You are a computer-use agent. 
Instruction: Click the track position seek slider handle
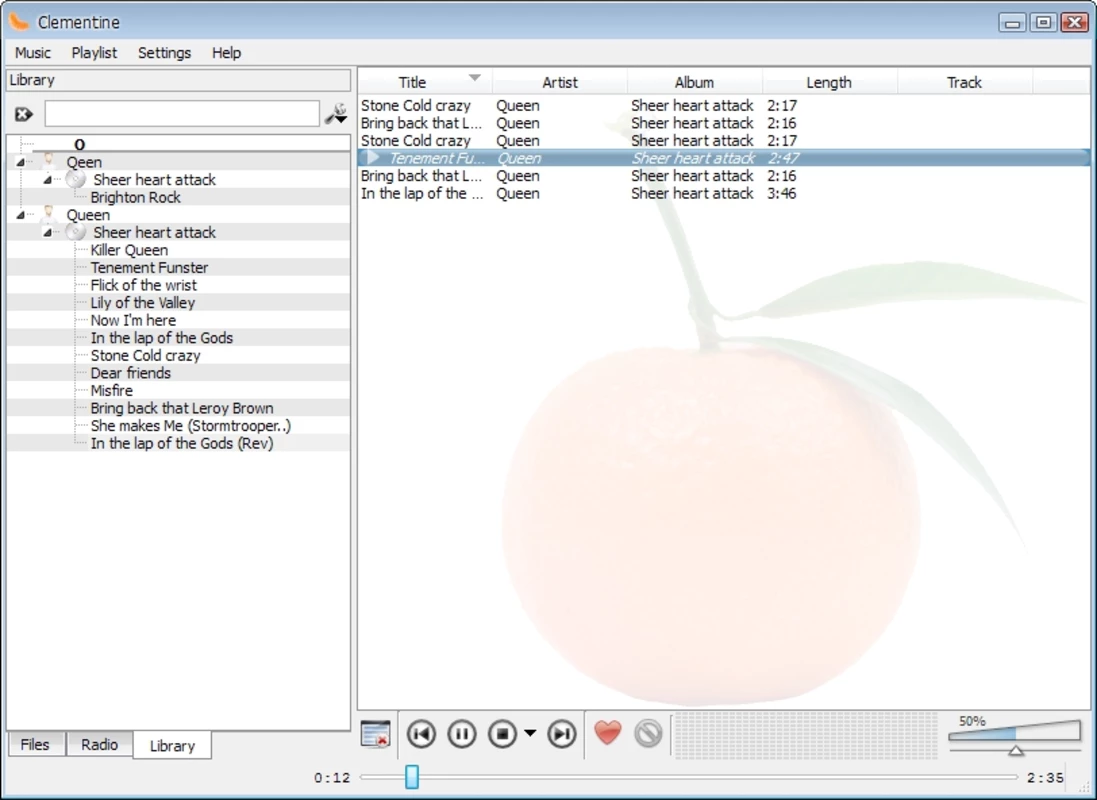point(412,777)
